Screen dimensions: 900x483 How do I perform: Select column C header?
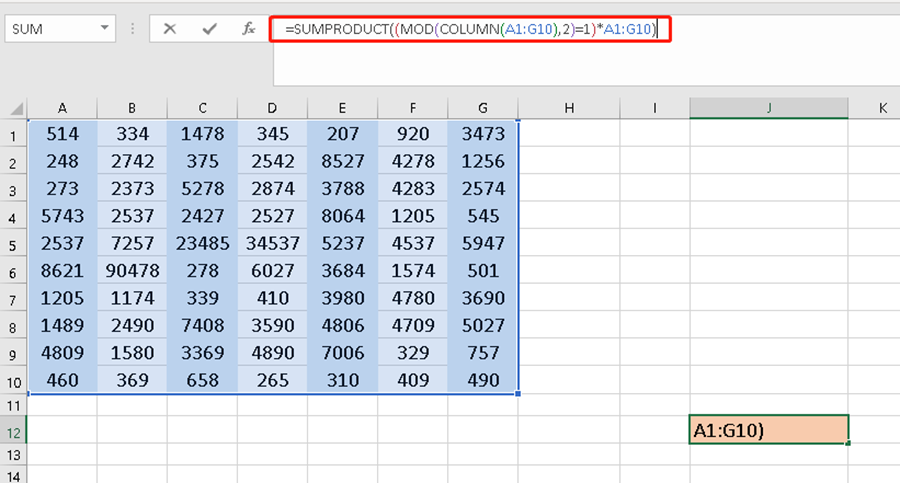pos(202,108)
